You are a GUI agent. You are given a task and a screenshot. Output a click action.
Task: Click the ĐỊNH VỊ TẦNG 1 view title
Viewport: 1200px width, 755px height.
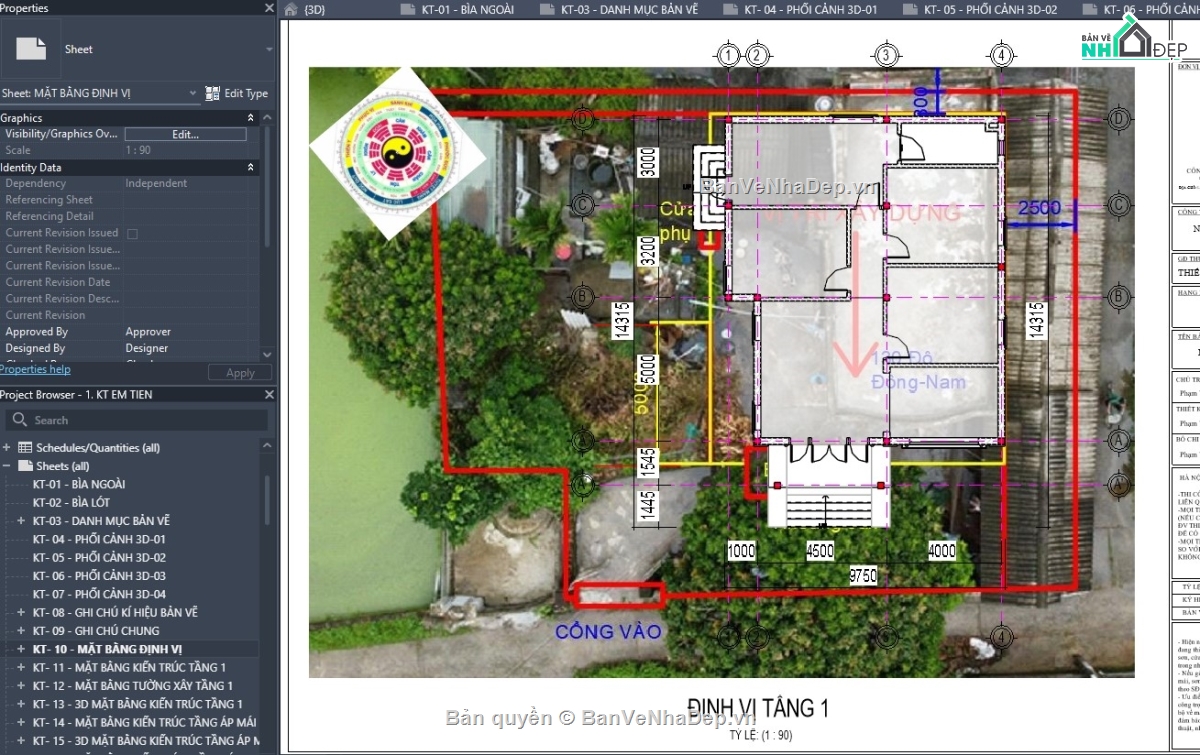point(758,709)
